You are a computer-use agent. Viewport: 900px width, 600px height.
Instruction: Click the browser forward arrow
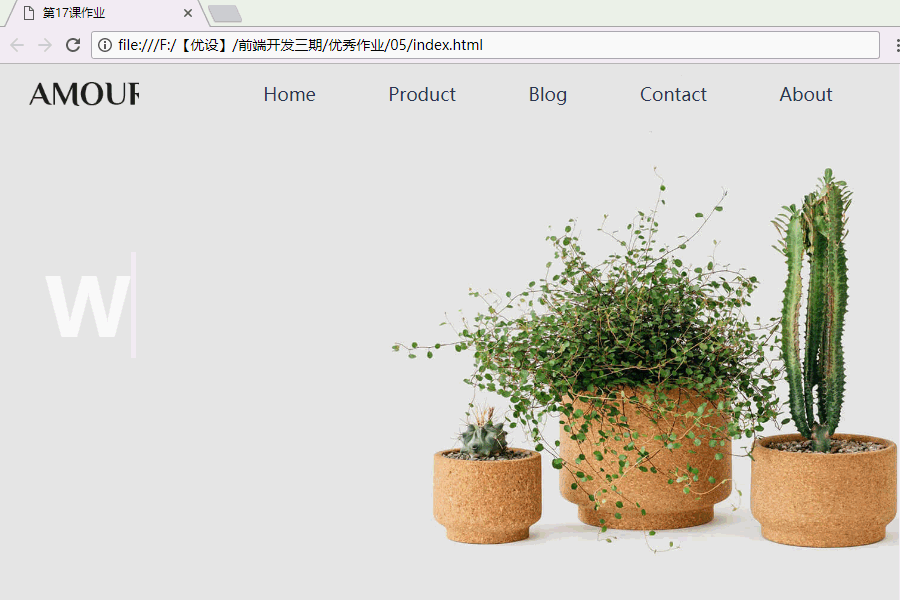click(x=45, y=45)
